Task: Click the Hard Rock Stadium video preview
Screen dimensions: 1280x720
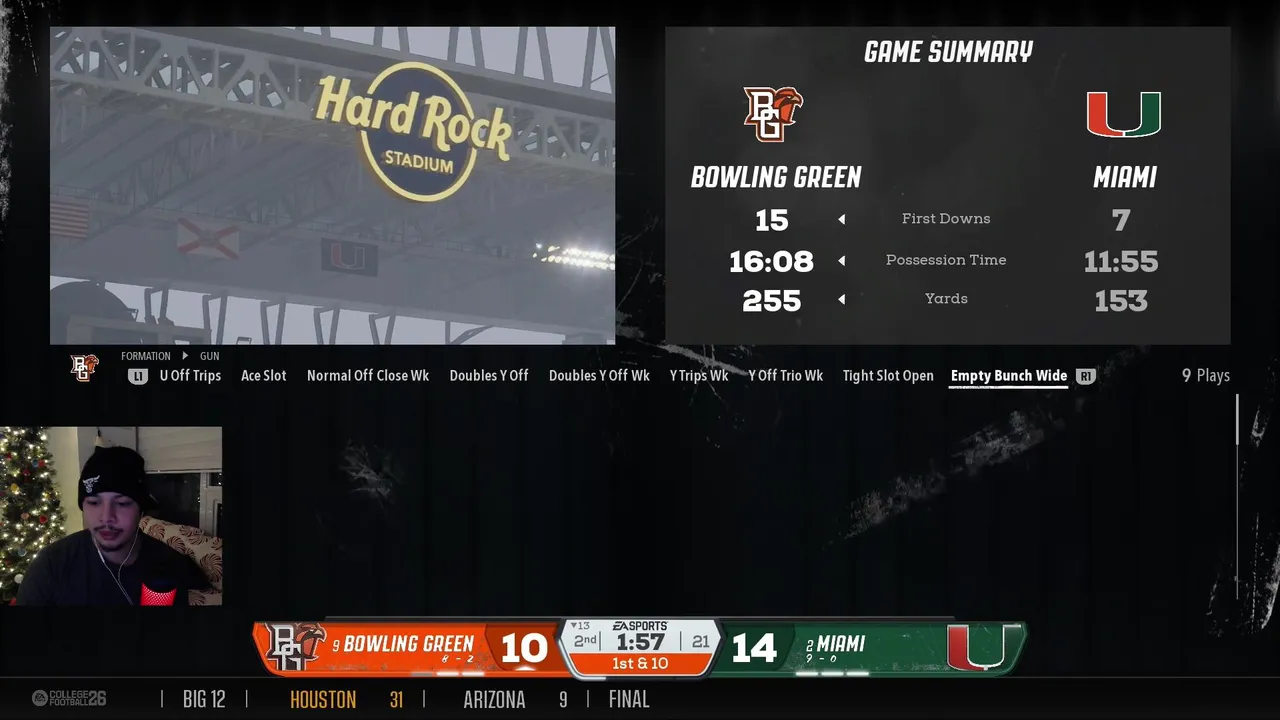Action: tap(333, 186)
